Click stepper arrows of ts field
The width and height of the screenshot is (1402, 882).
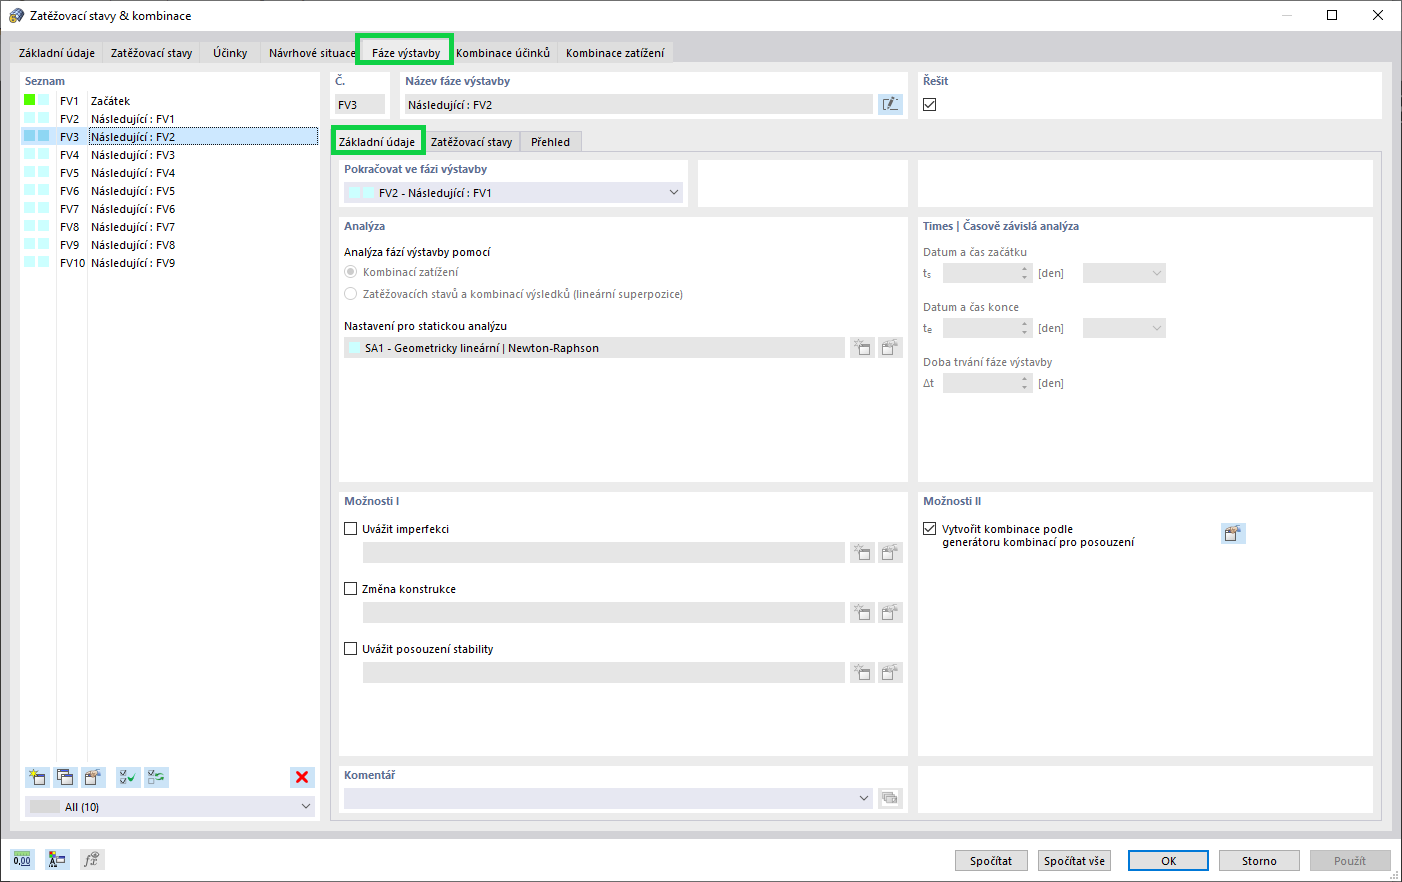coord(1025,273)
